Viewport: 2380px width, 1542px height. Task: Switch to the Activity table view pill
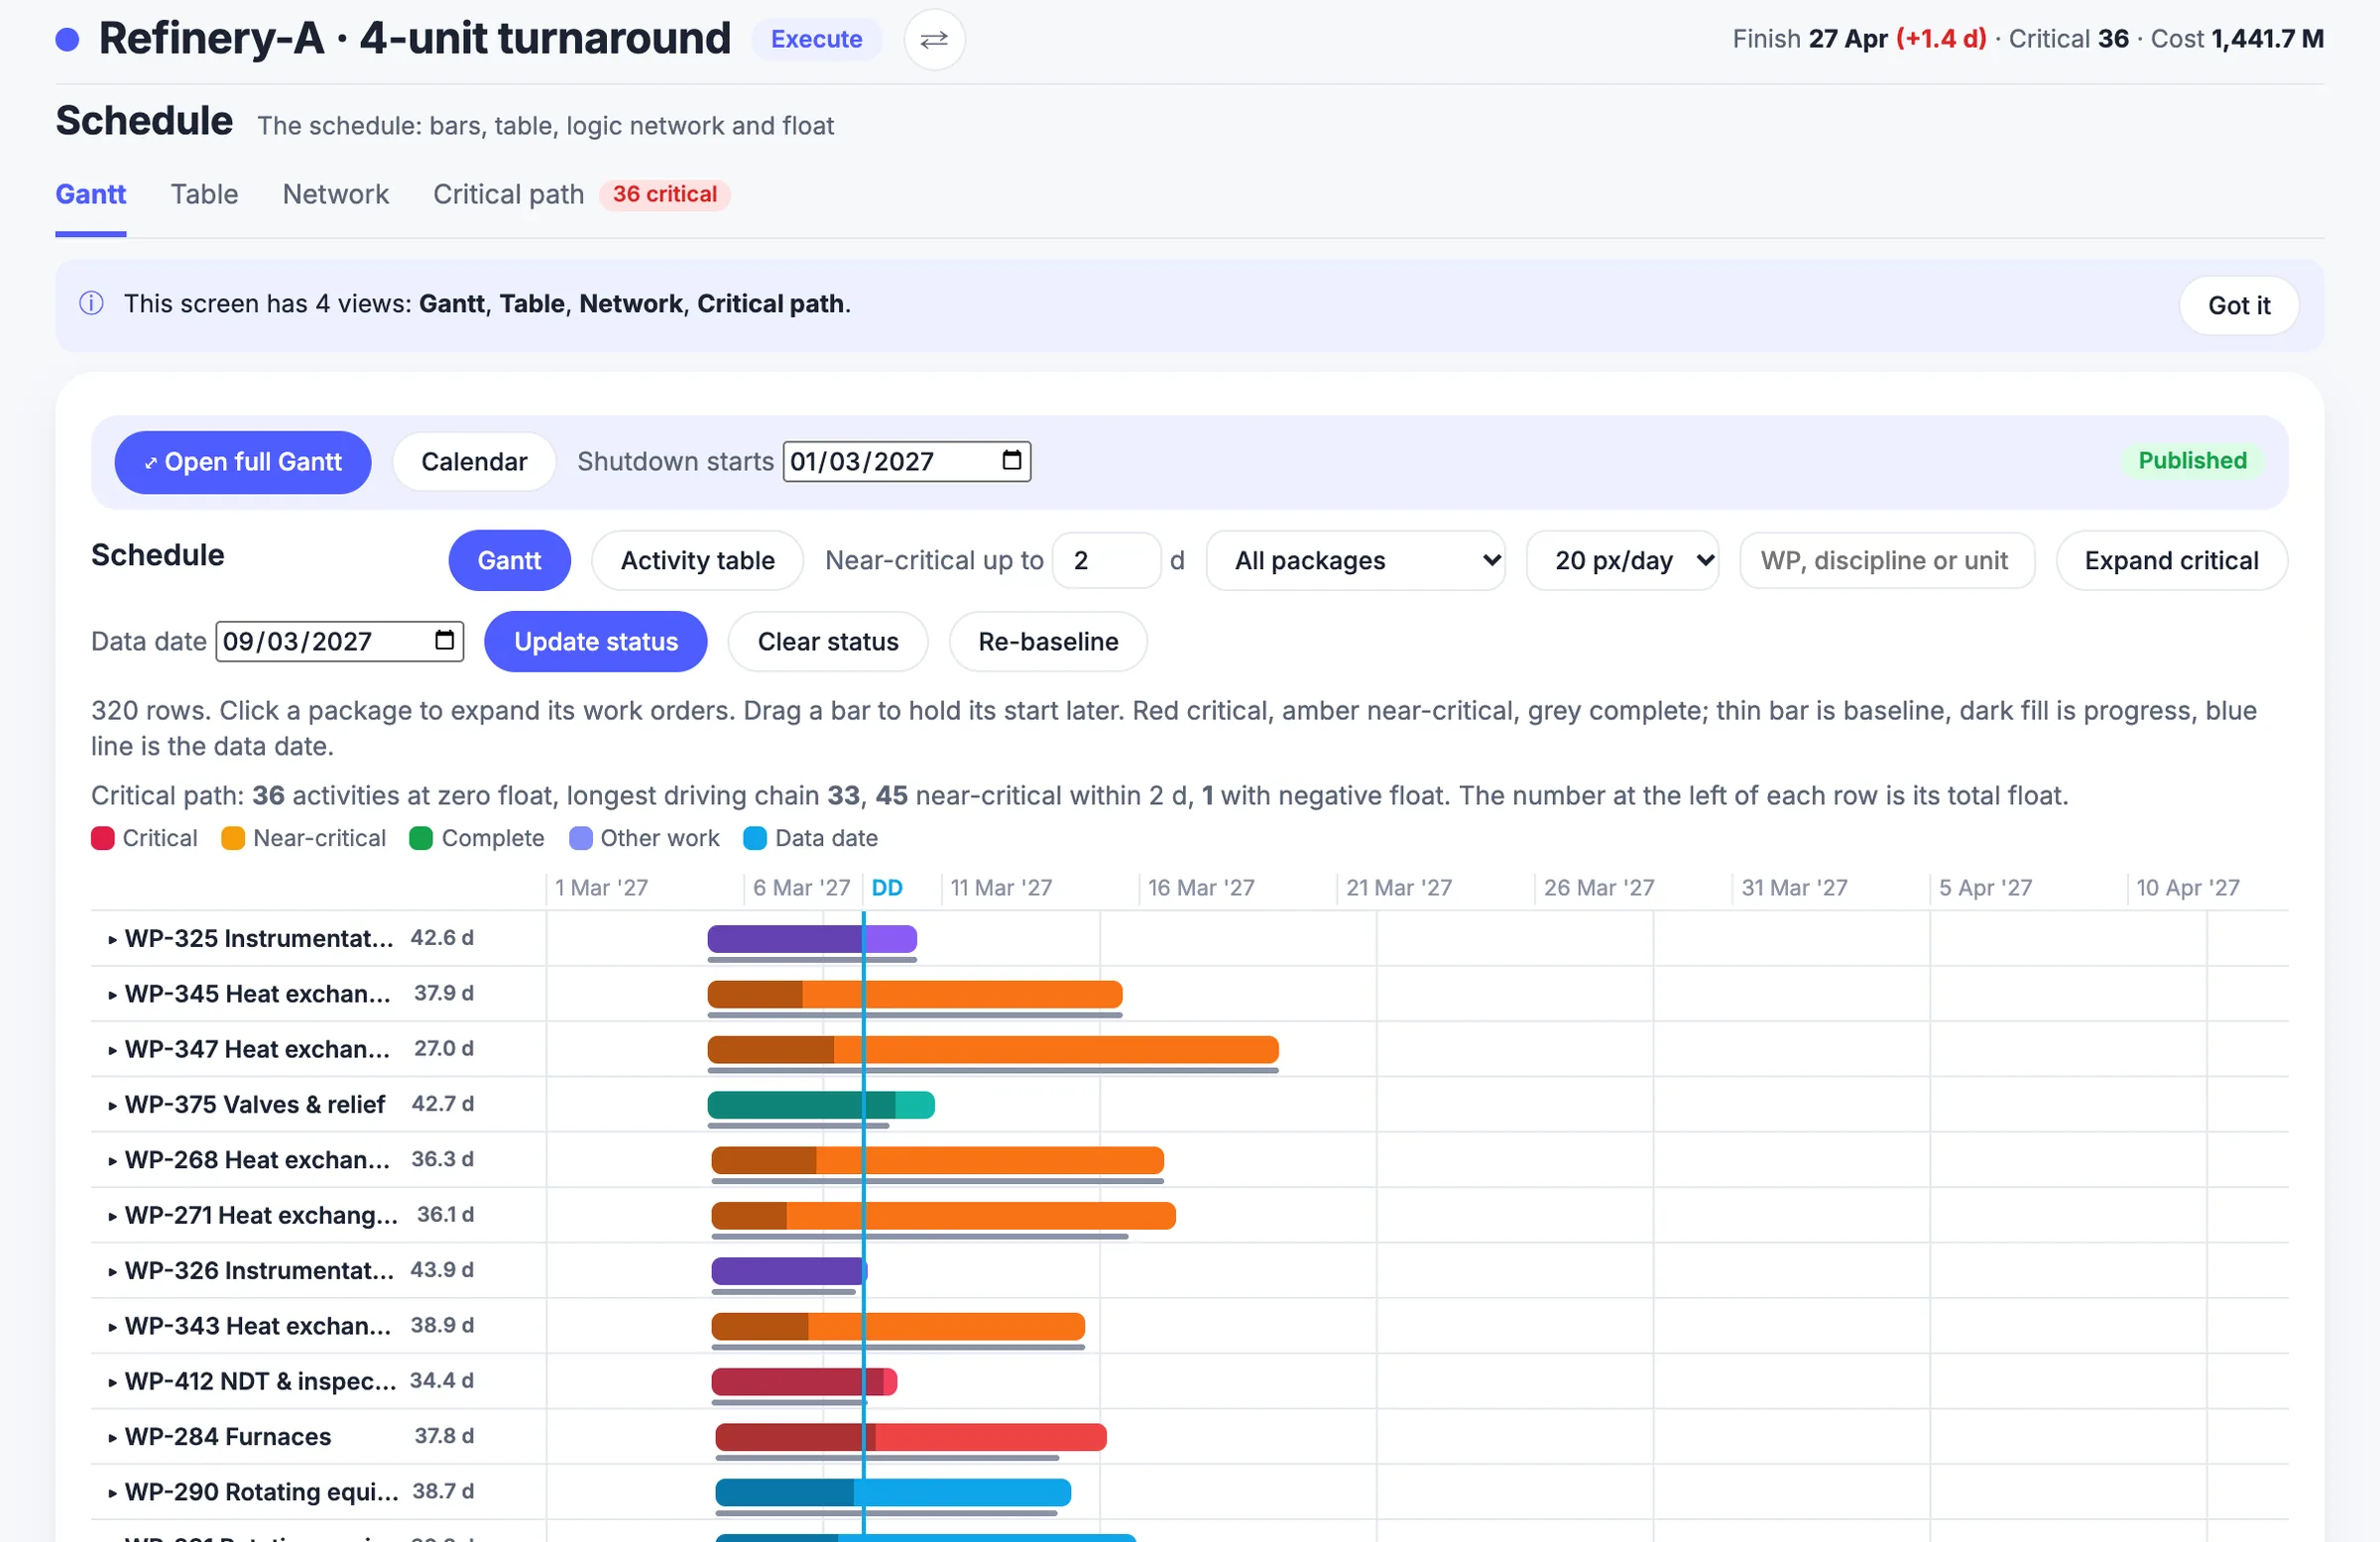[697, 560]
